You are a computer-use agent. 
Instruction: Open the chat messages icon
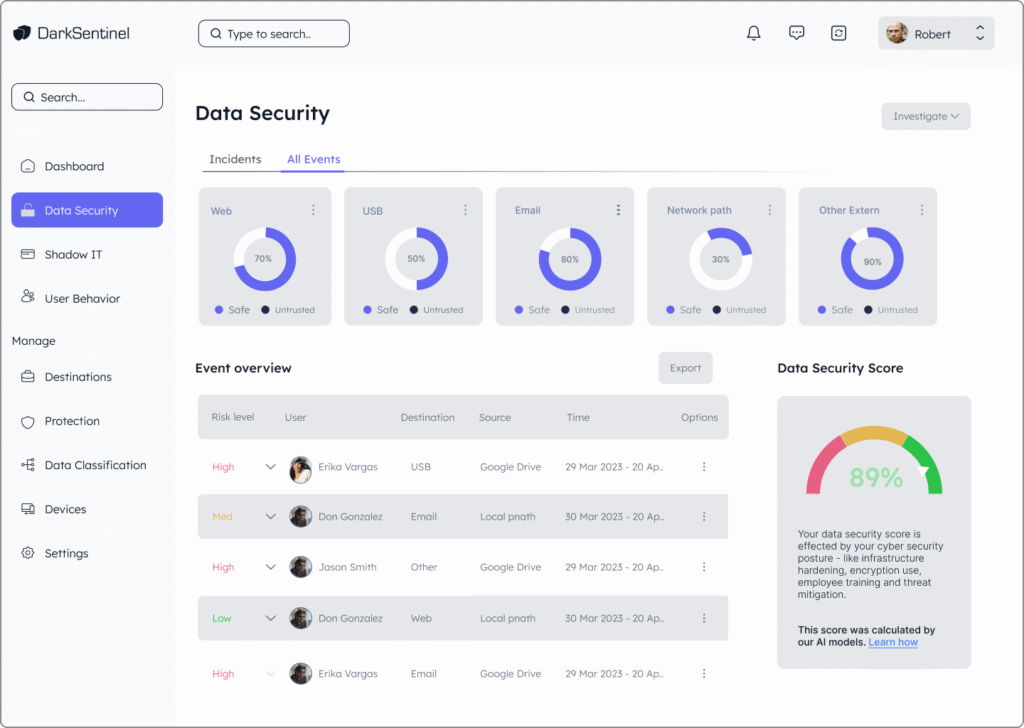[796, 33]
